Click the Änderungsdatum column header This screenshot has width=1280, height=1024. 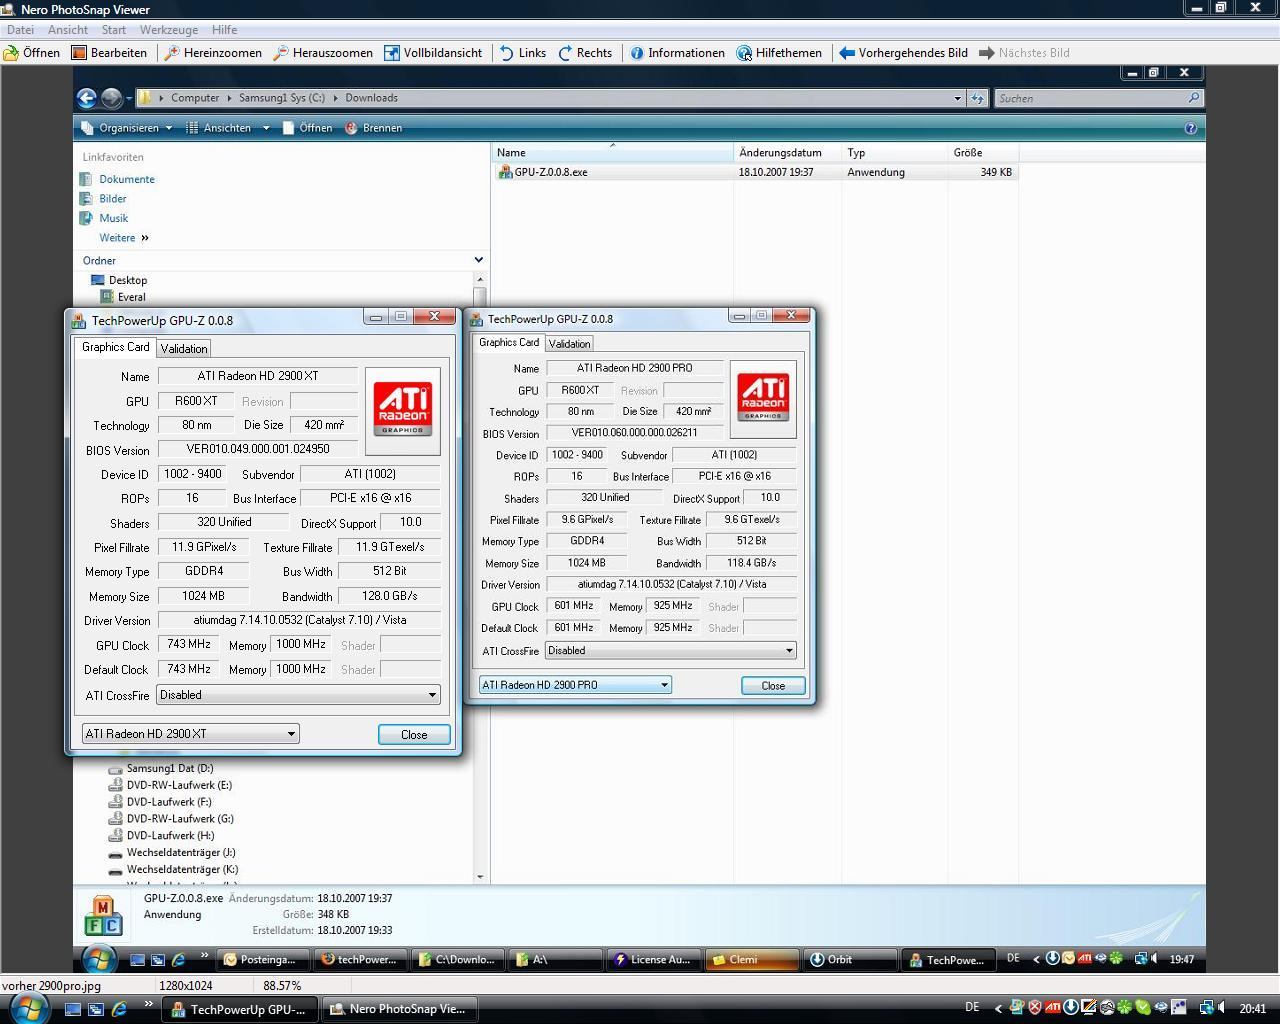tap(787, 153)
